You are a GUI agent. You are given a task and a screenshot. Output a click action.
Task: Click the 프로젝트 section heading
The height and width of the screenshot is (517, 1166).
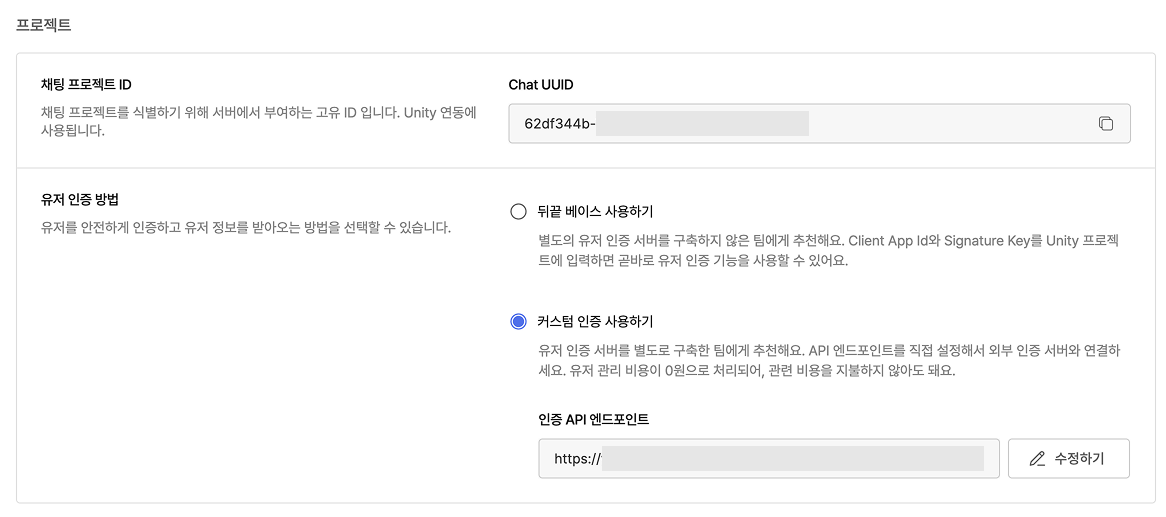pyautogui.click(x=44, y=25)
